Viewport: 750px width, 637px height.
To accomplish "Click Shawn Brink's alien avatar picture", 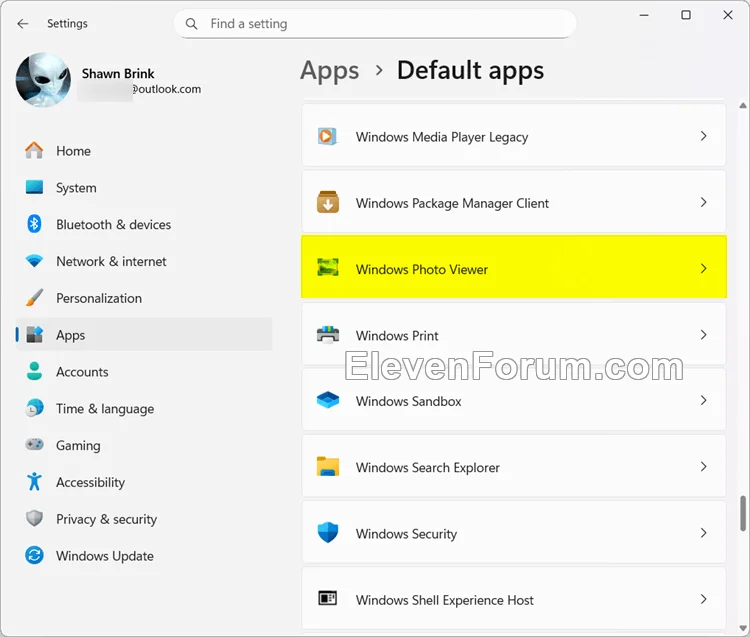I will (43, 80).
